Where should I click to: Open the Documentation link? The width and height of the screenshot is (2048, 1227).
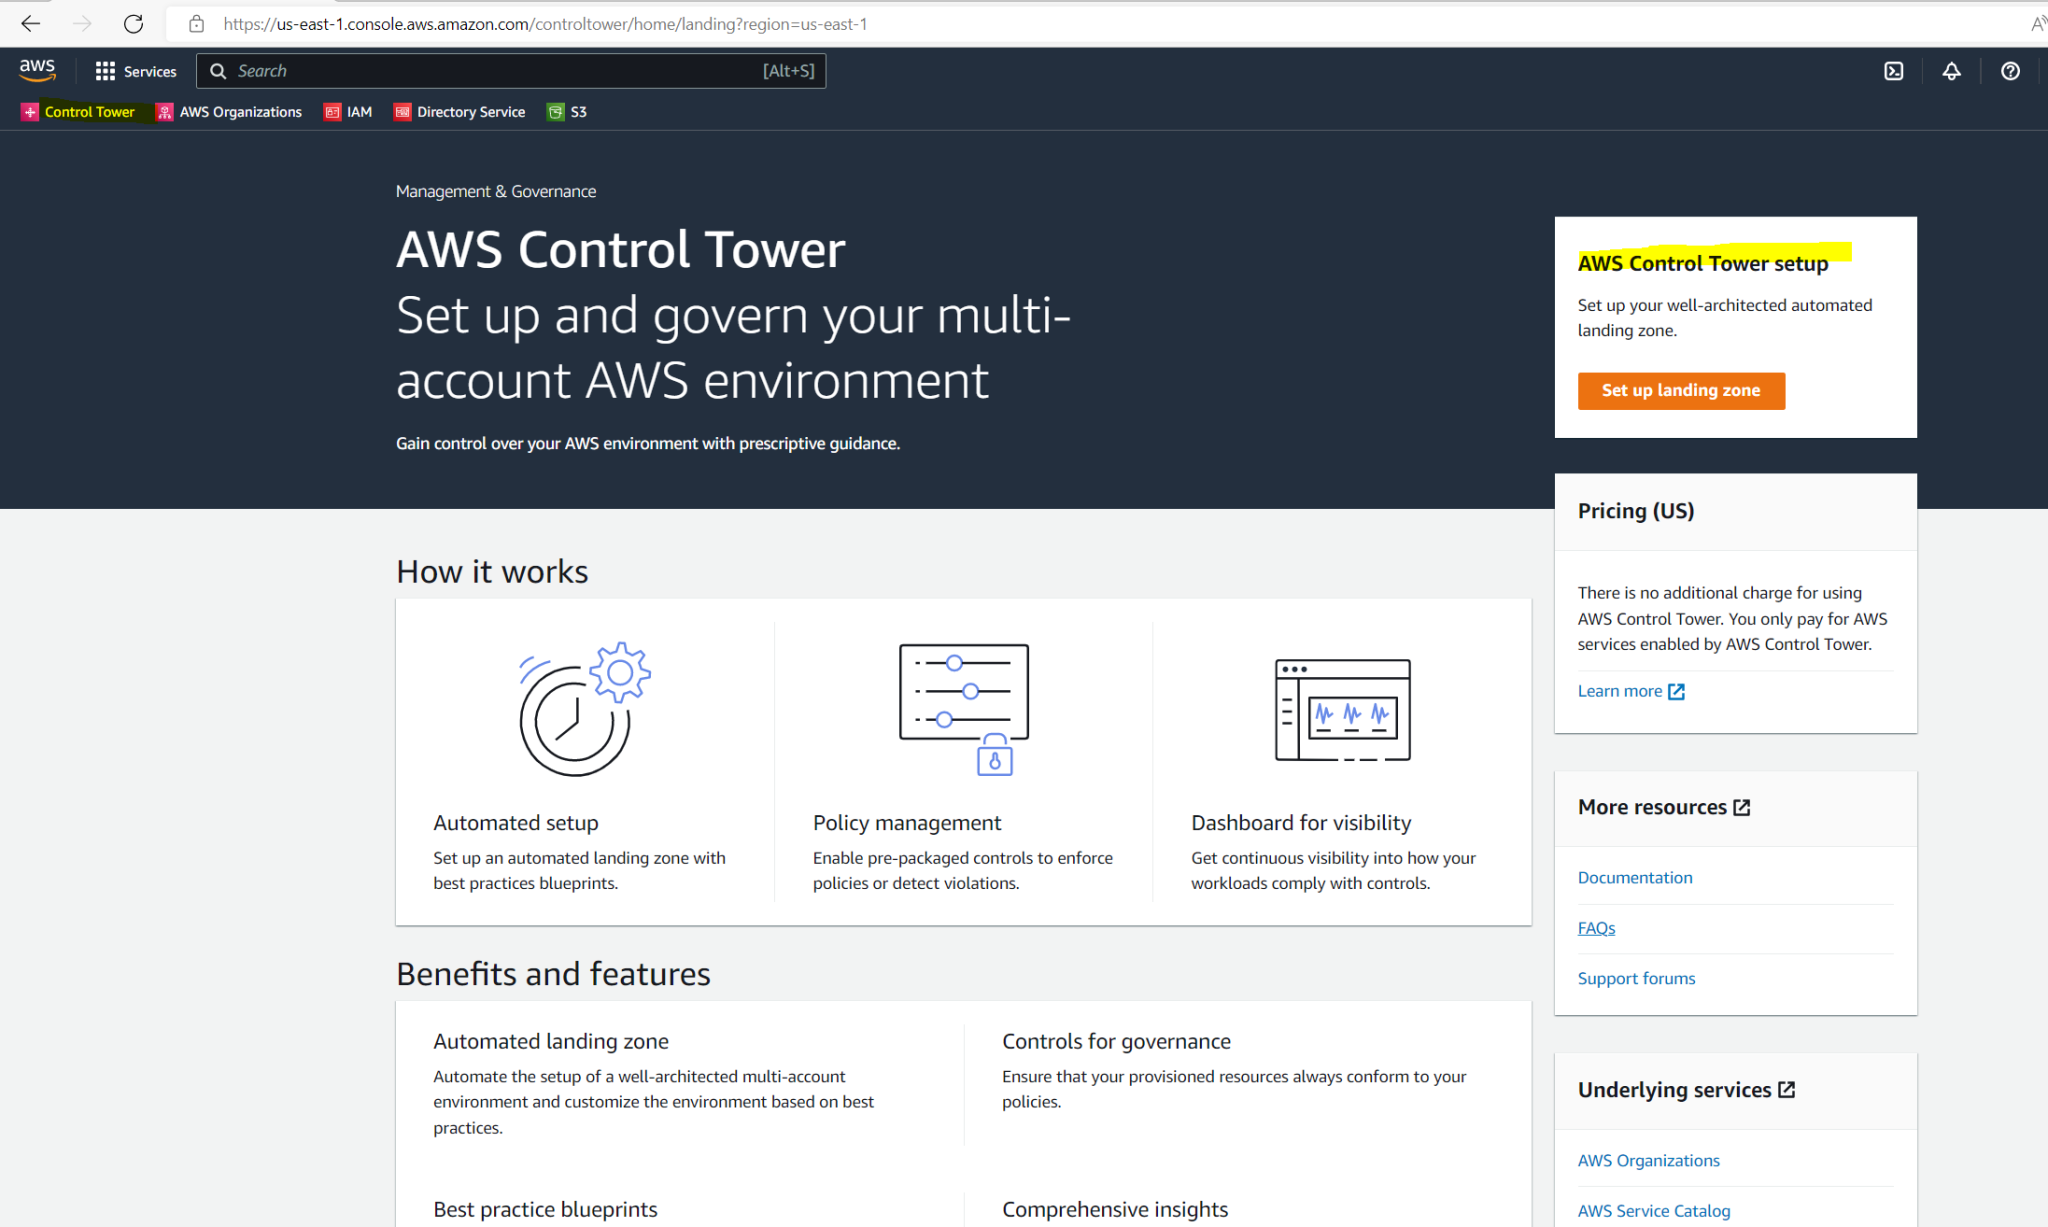(x=1635, y=877)
